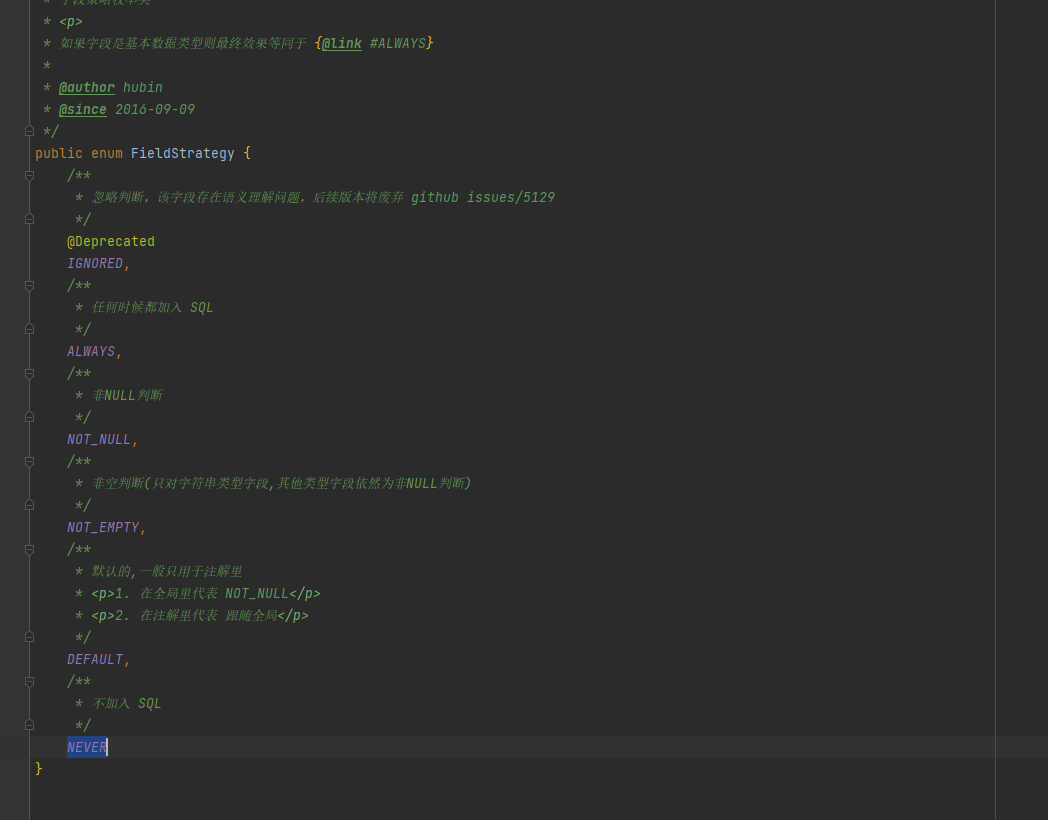The height and width of the screenshot is (820, 1048).
Task: Collapse the NOT_EMPTY Javadoc comment block
Action: pos(29,462)
